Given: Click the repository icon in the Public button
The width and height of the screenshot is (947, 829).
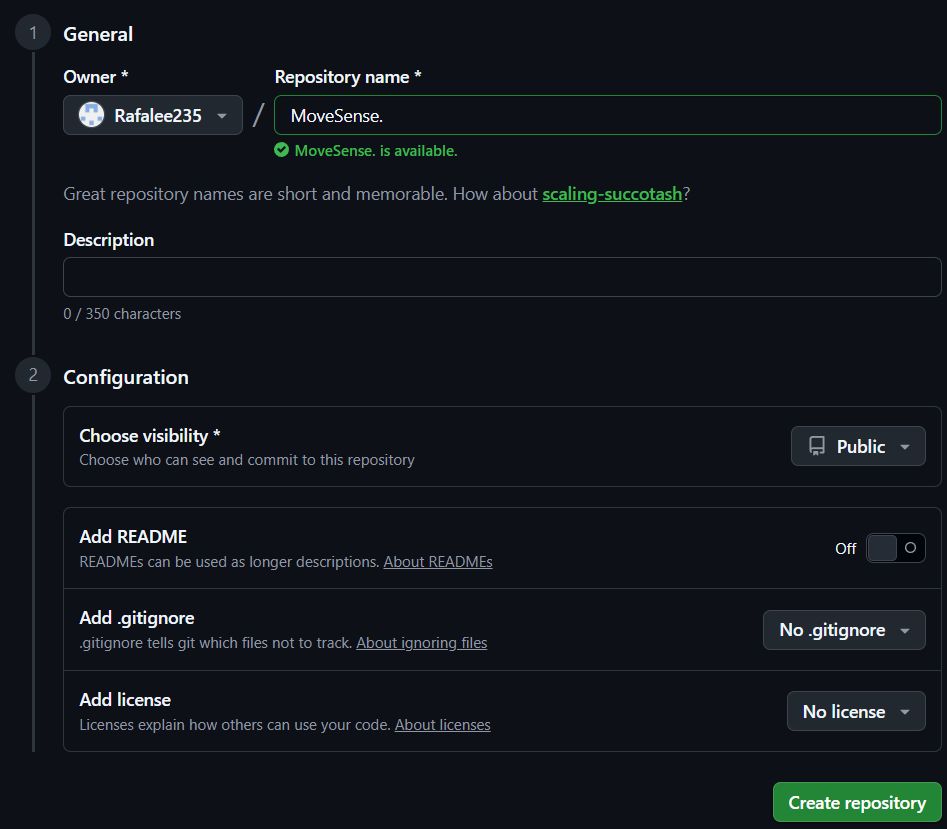Looking at the screenshot, I should click(817, 446).
